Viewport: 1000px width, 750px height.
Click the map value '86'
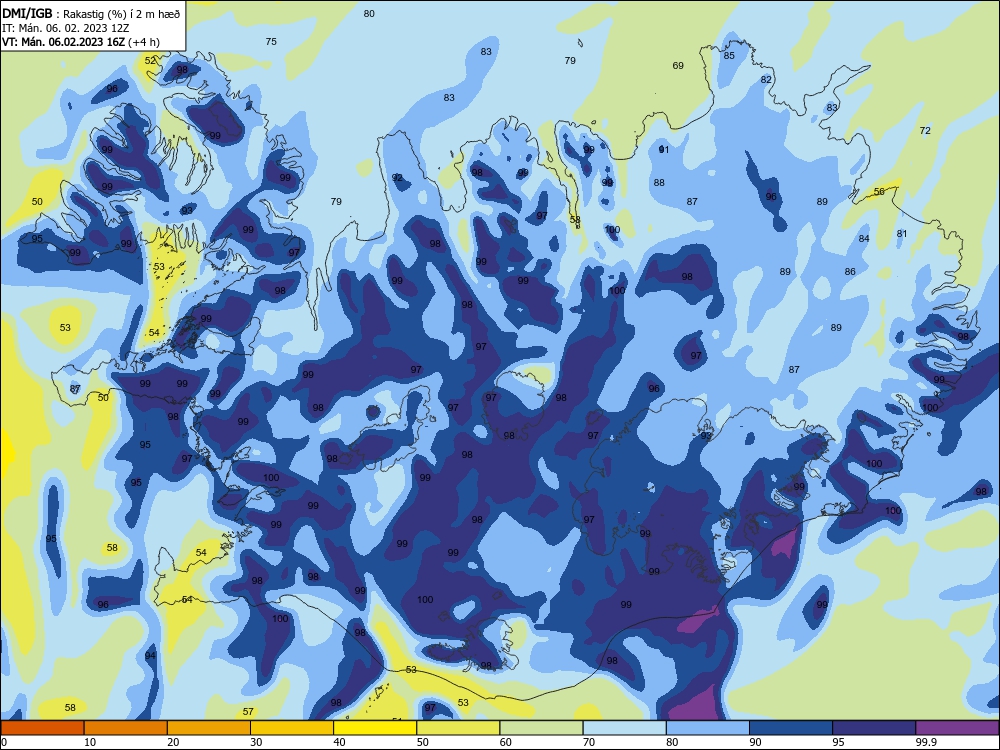coord(849,272)
